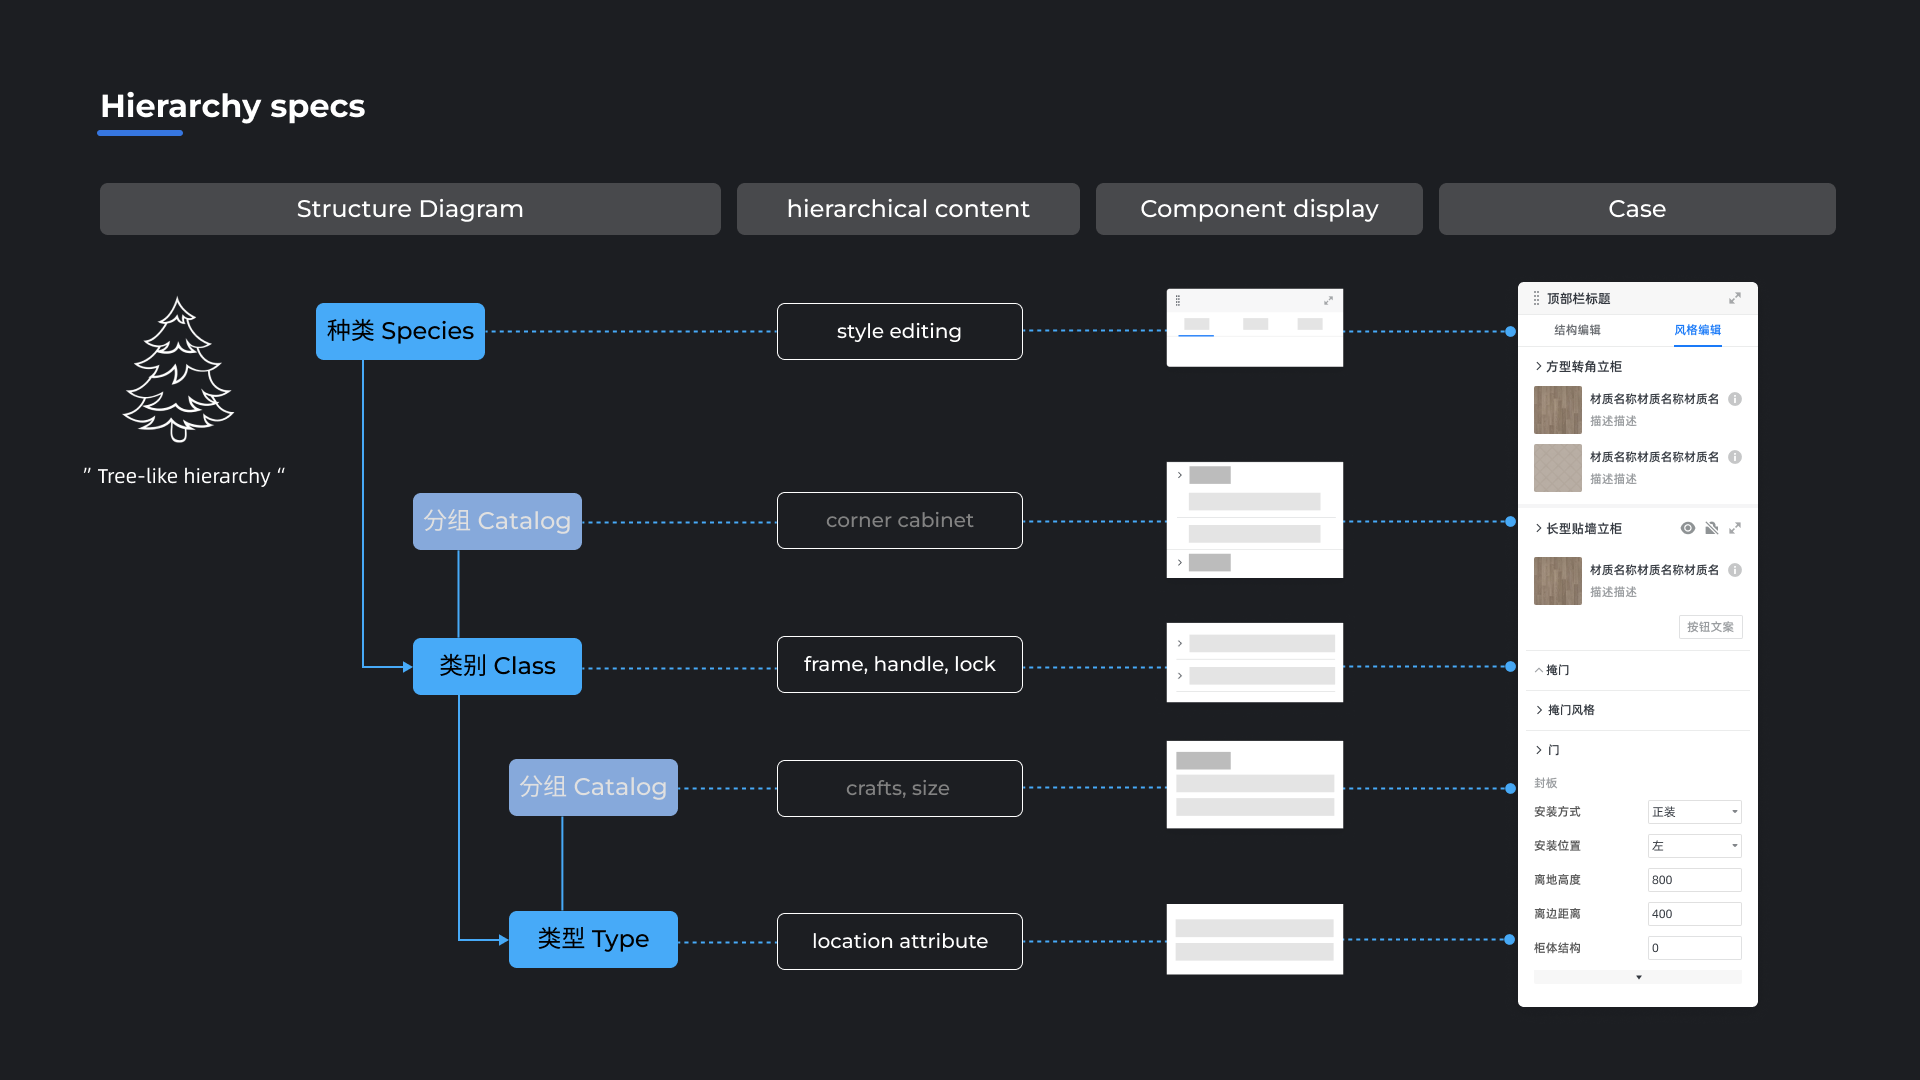The height and width of the screenshot is (1080, 1920).
Task: Click expand arrows icon in 长型贴墙立柜 row
Action: pos(1735,528)
